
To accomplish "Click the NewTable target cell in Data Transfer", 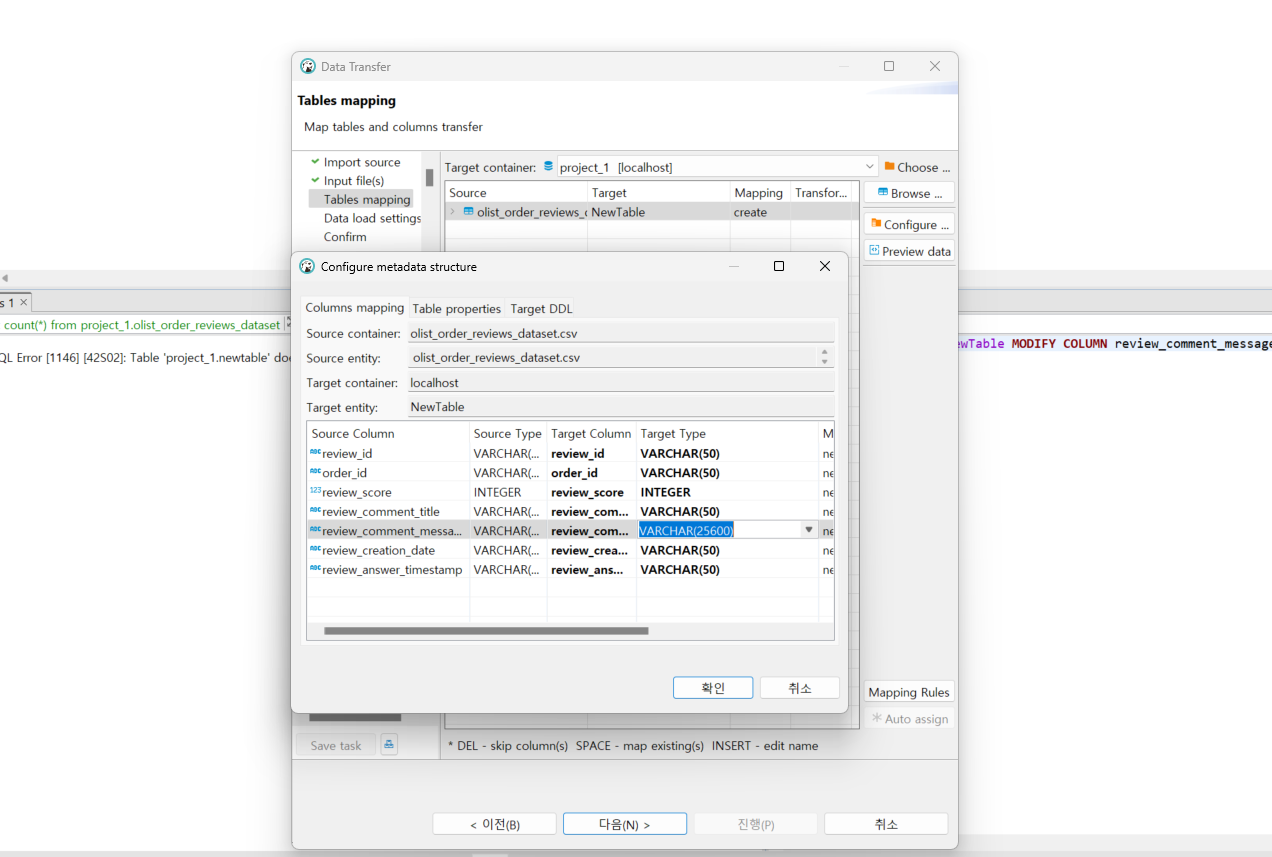I will (x=658, y=212).
